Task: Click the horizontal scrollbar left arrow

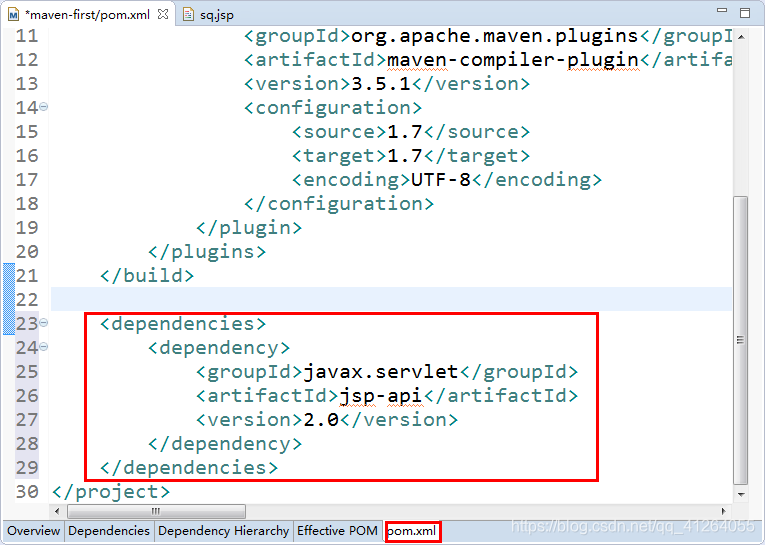Action: click(57, 511)
